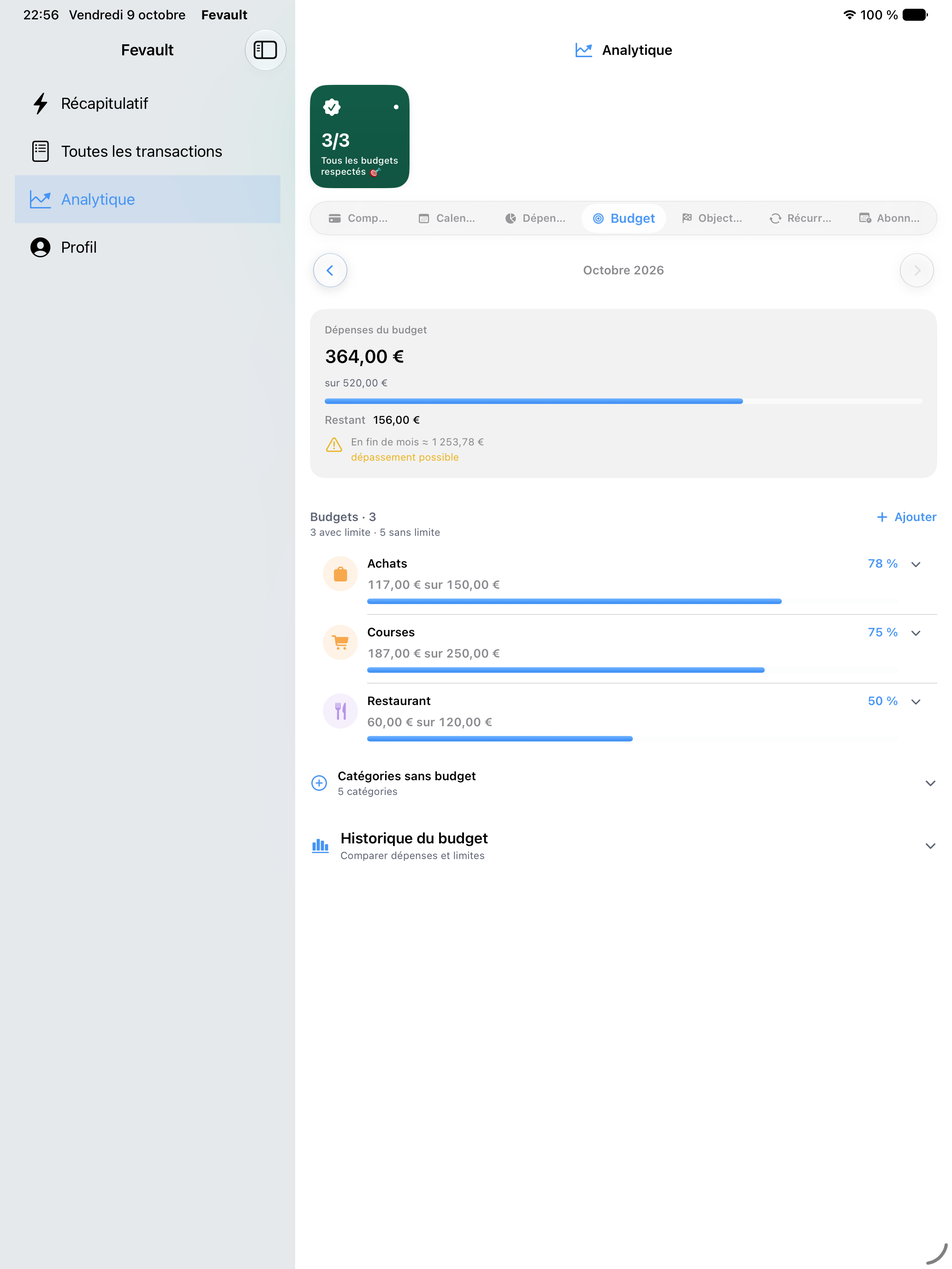Click the dépassement possible warning text
The width and height of the screenshot is (952, 1269).
coord(405,457)
